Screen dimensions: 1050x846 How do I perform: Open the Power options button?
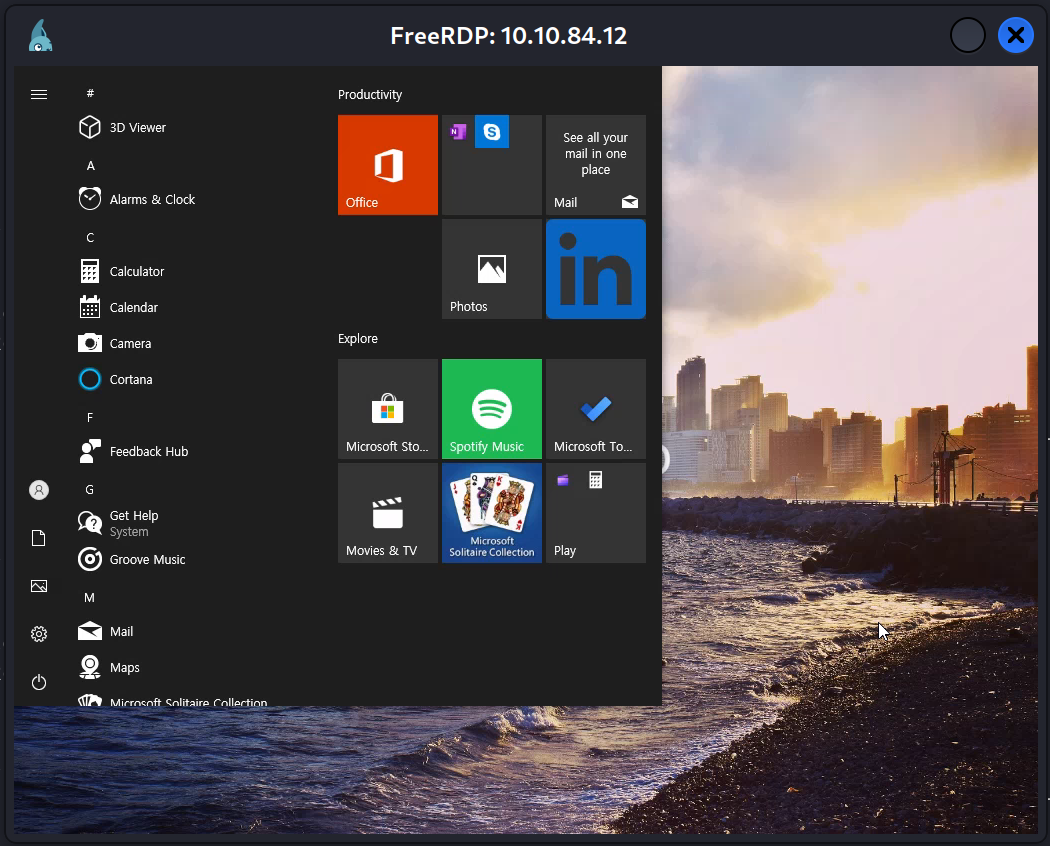click(39, 682)
